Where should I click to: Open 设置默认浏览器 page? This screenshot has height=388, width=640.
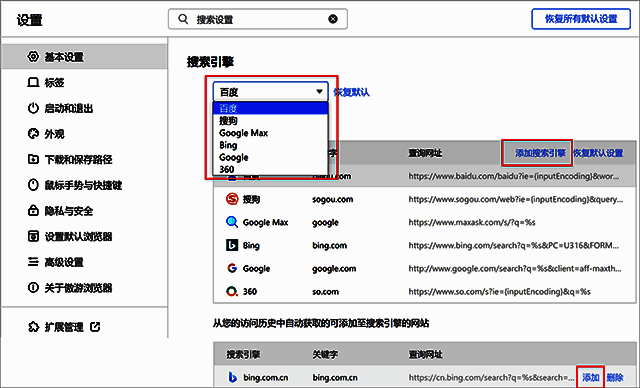(78, 237)
